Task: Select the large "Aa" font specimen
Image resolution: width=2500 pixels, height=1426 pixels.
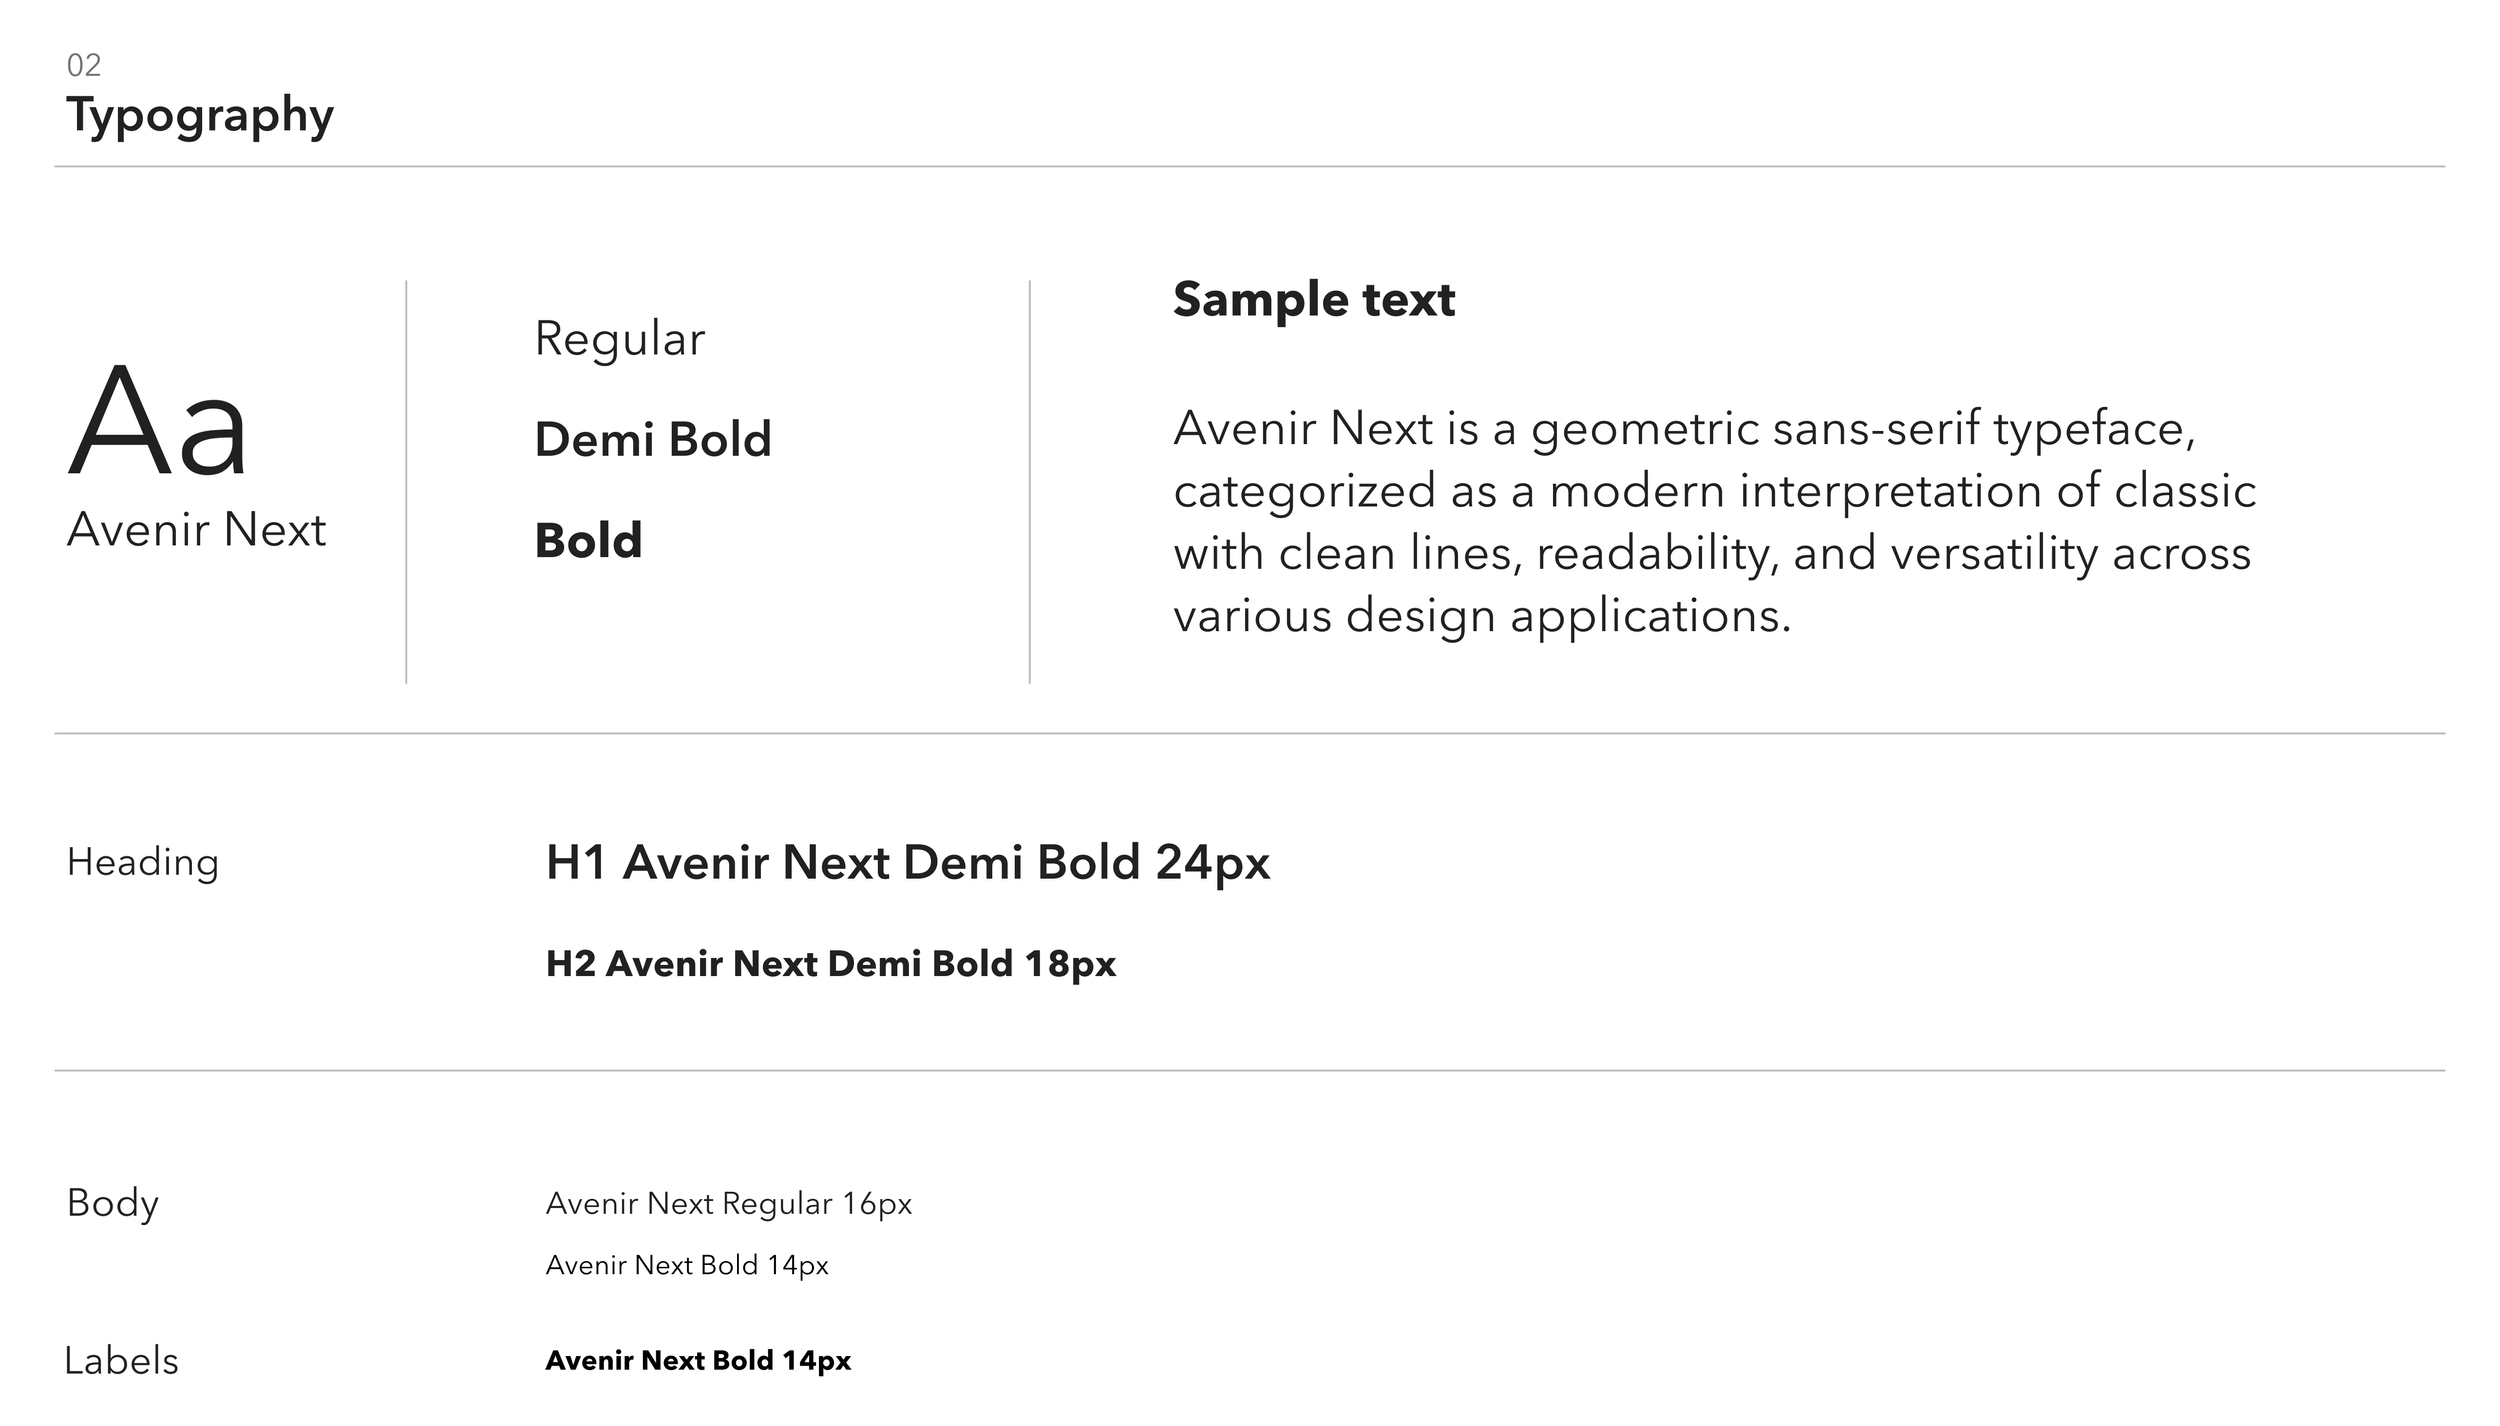Action: (x=158, y=424)
